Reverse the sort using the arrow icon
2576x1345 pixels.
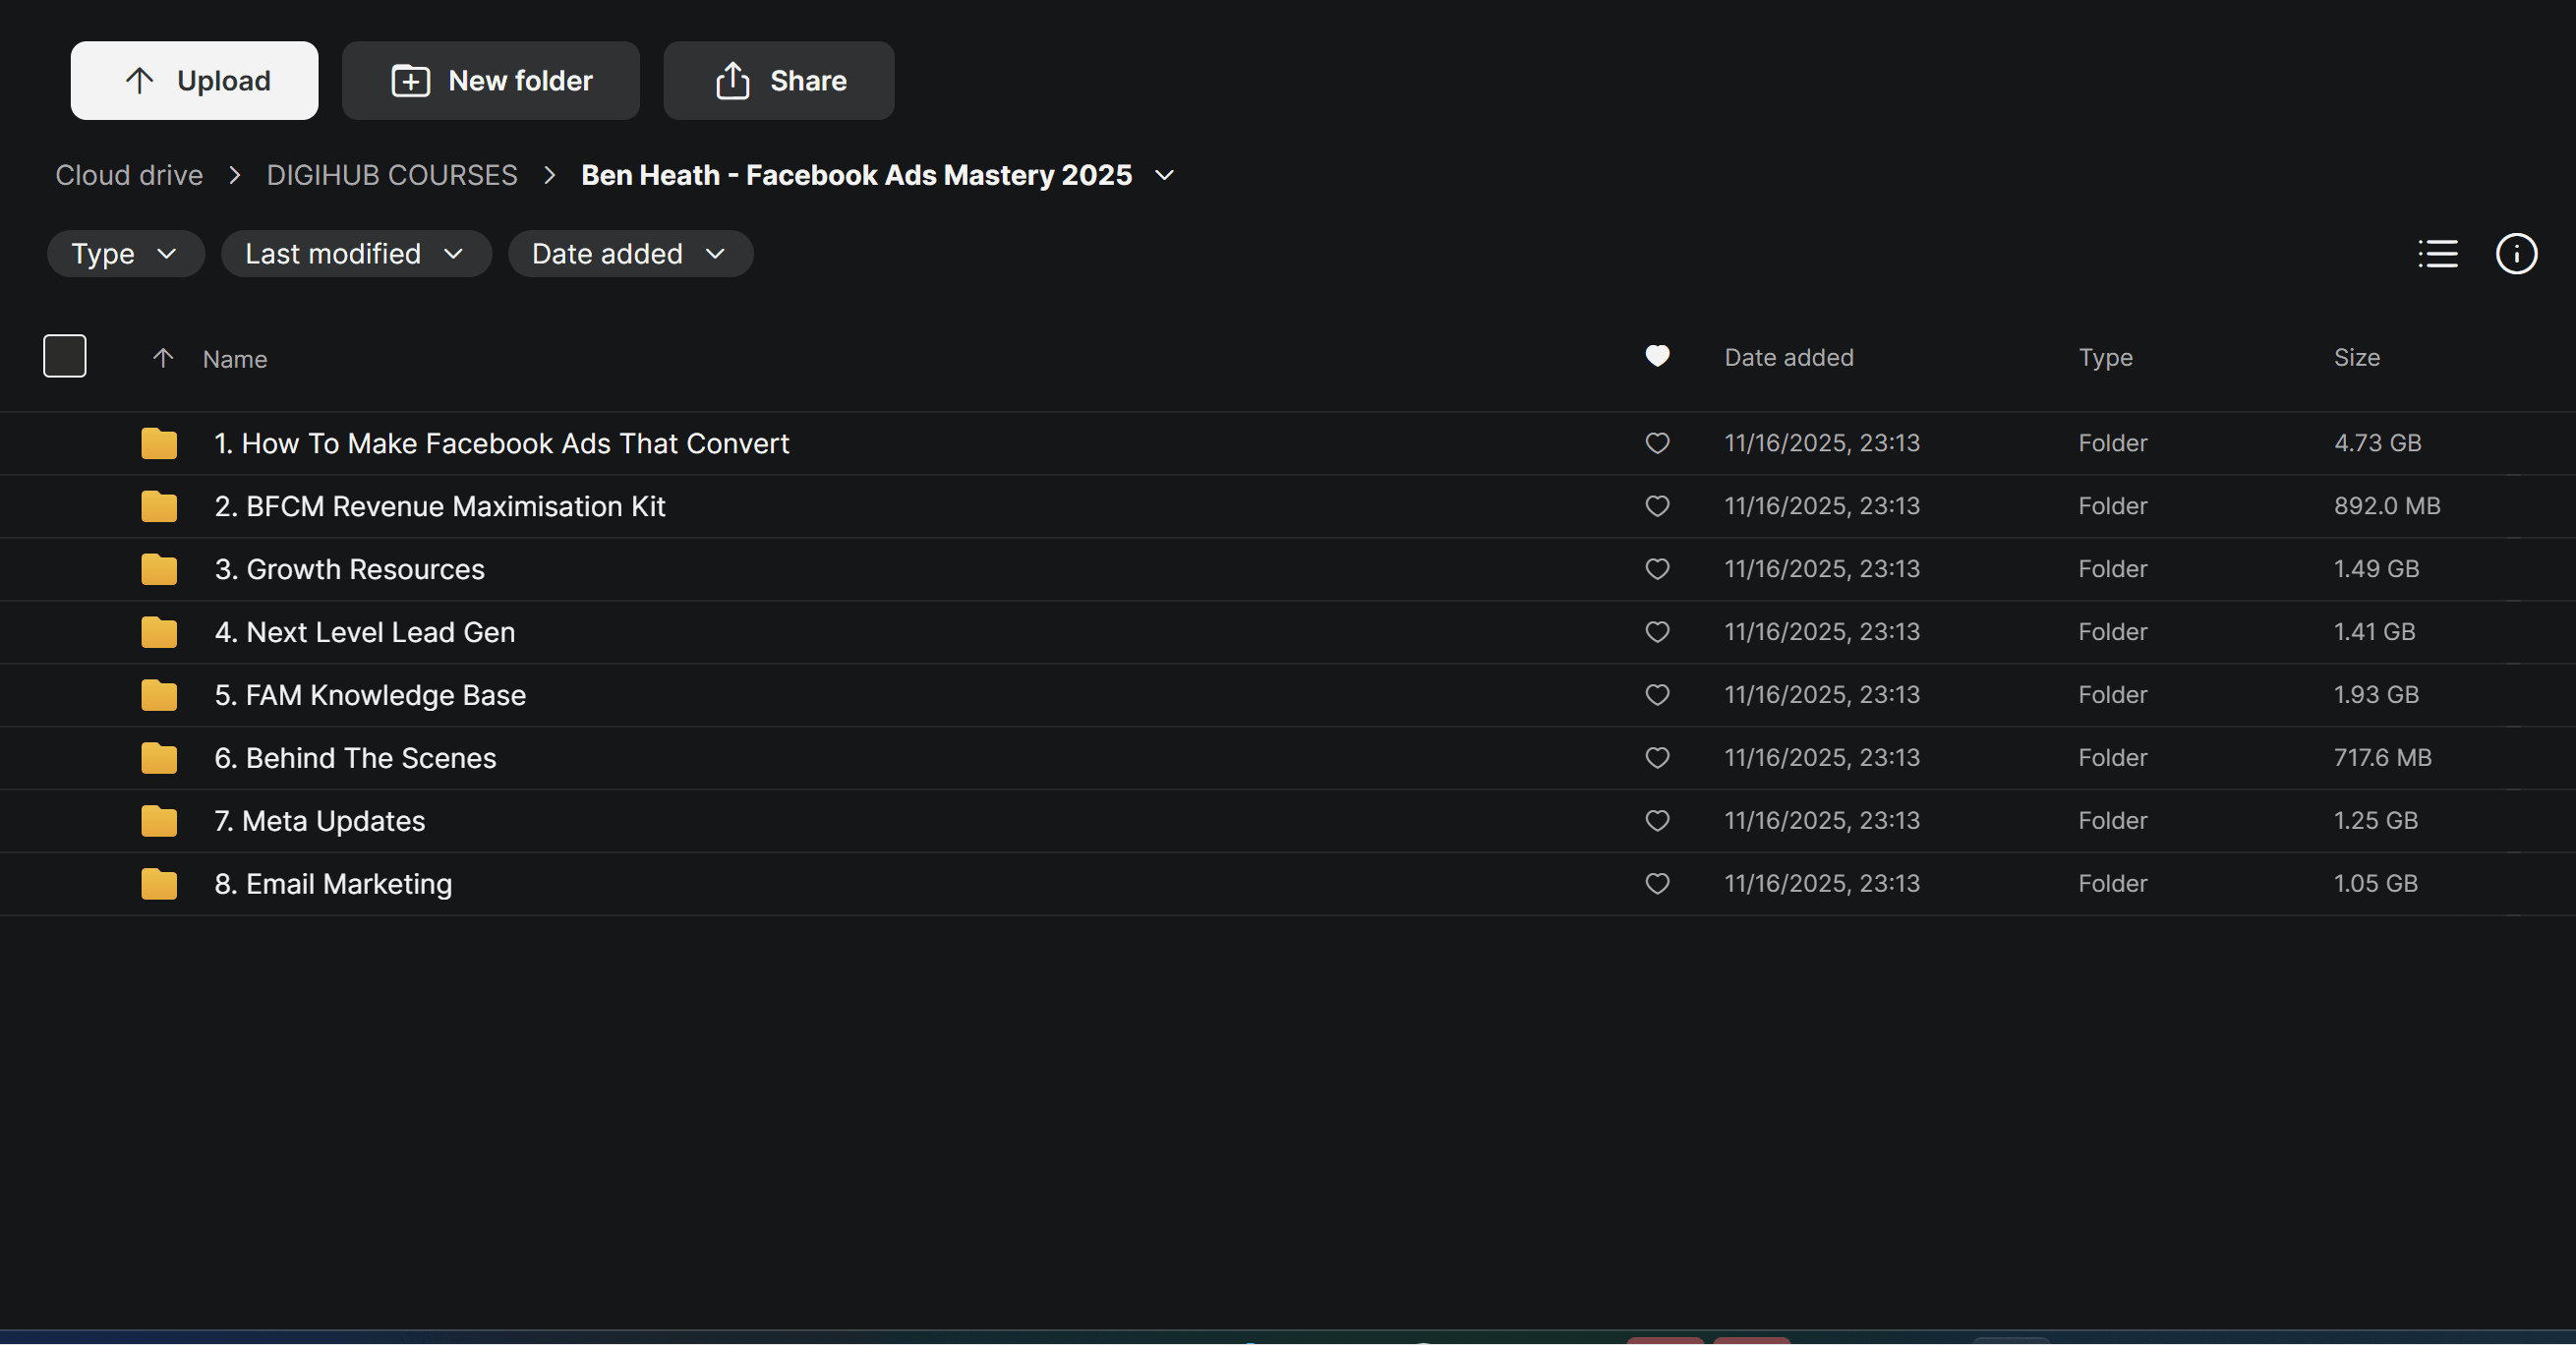(x=163, y=358)
